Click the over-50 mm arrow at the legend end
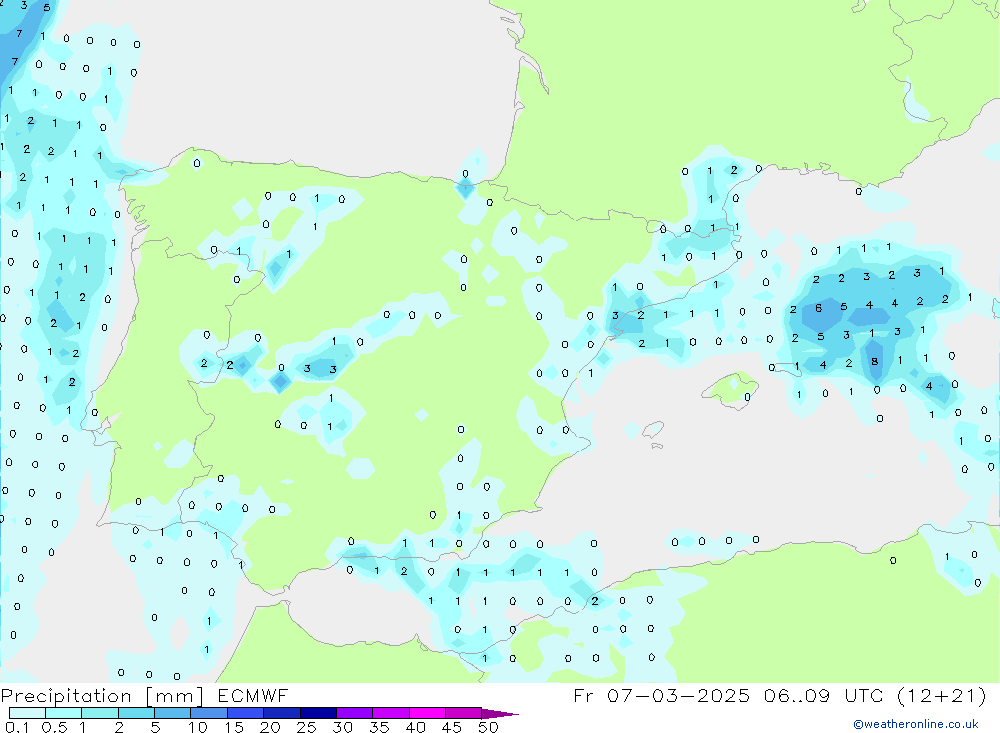 click(x=500, y=714)
